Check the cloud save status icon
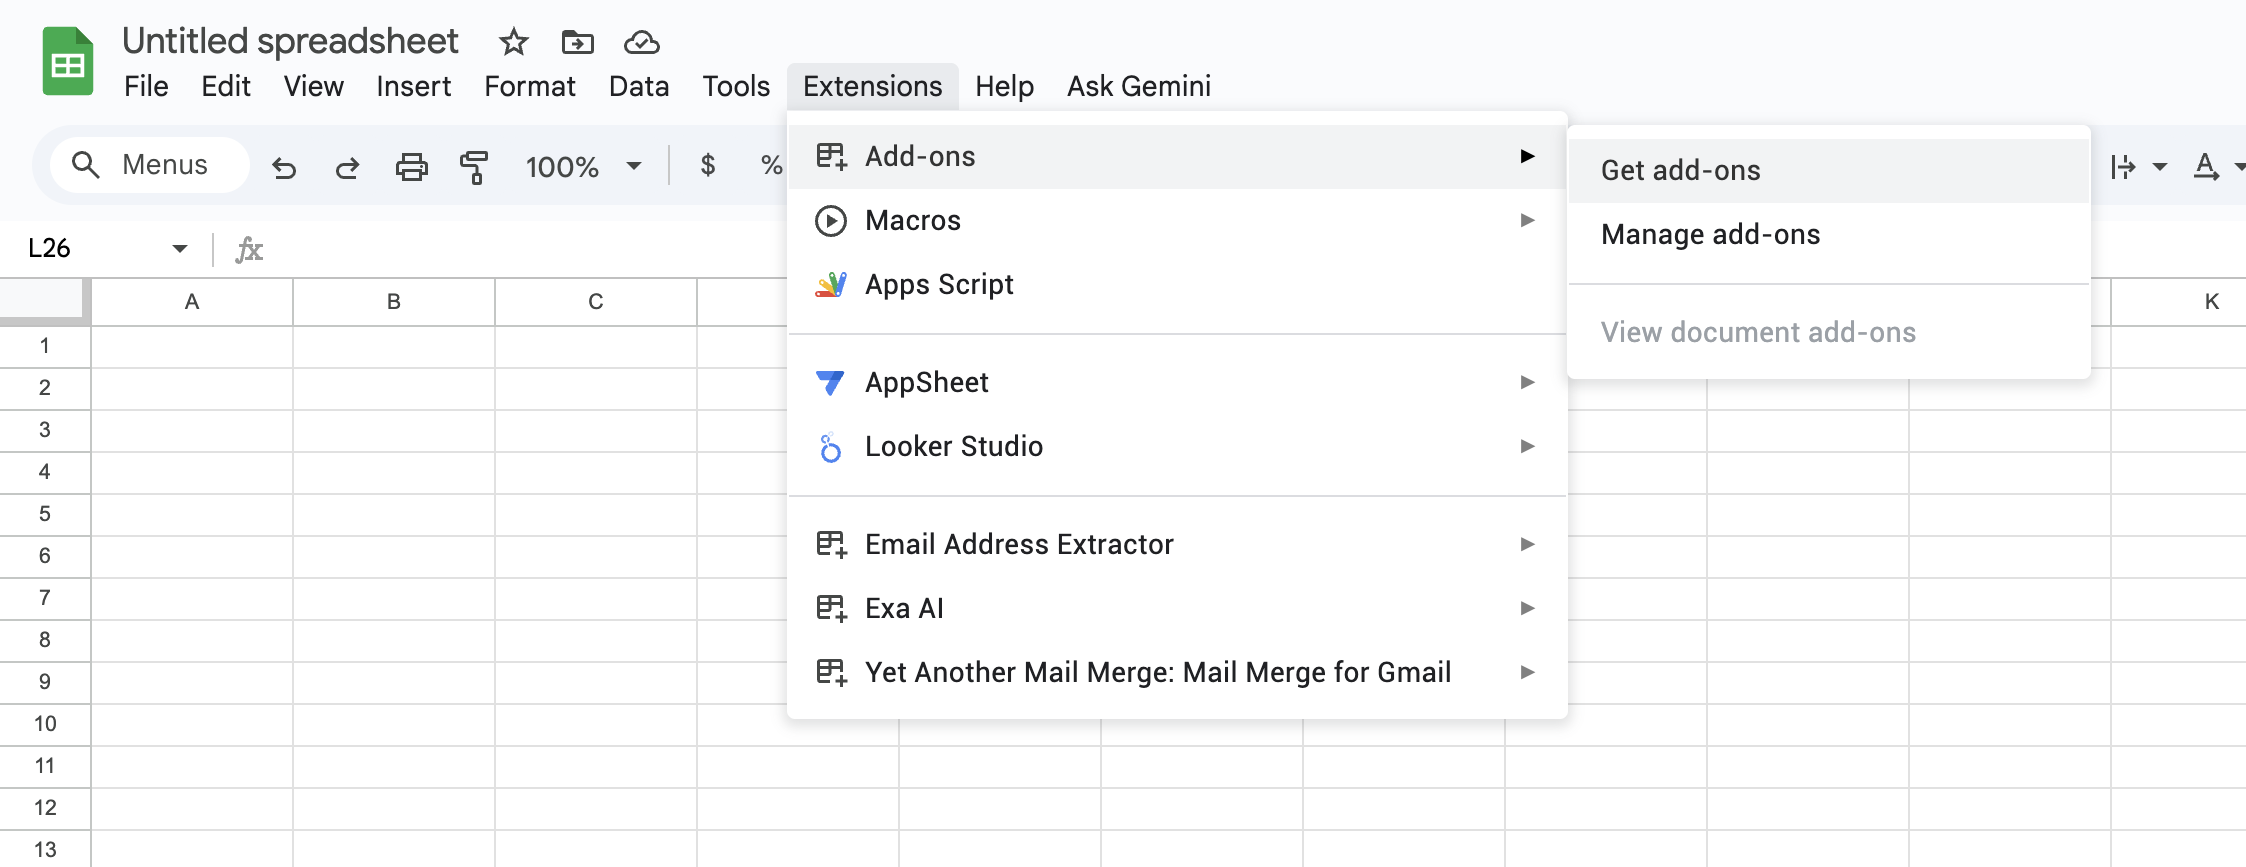The image size is (2246, 867). pos(641,42)
